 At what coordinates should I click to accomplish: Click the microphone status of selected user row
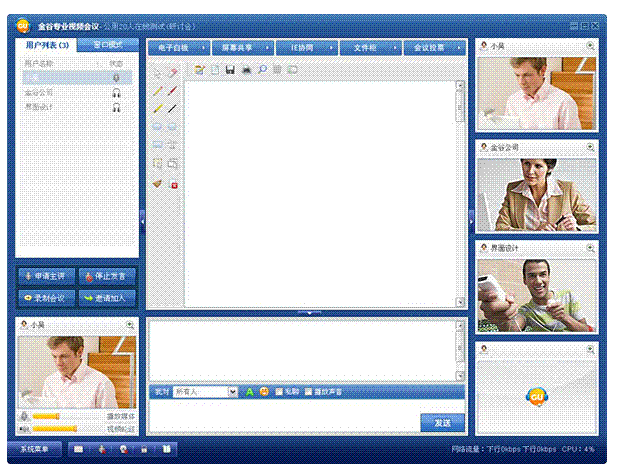coord(116,78)
